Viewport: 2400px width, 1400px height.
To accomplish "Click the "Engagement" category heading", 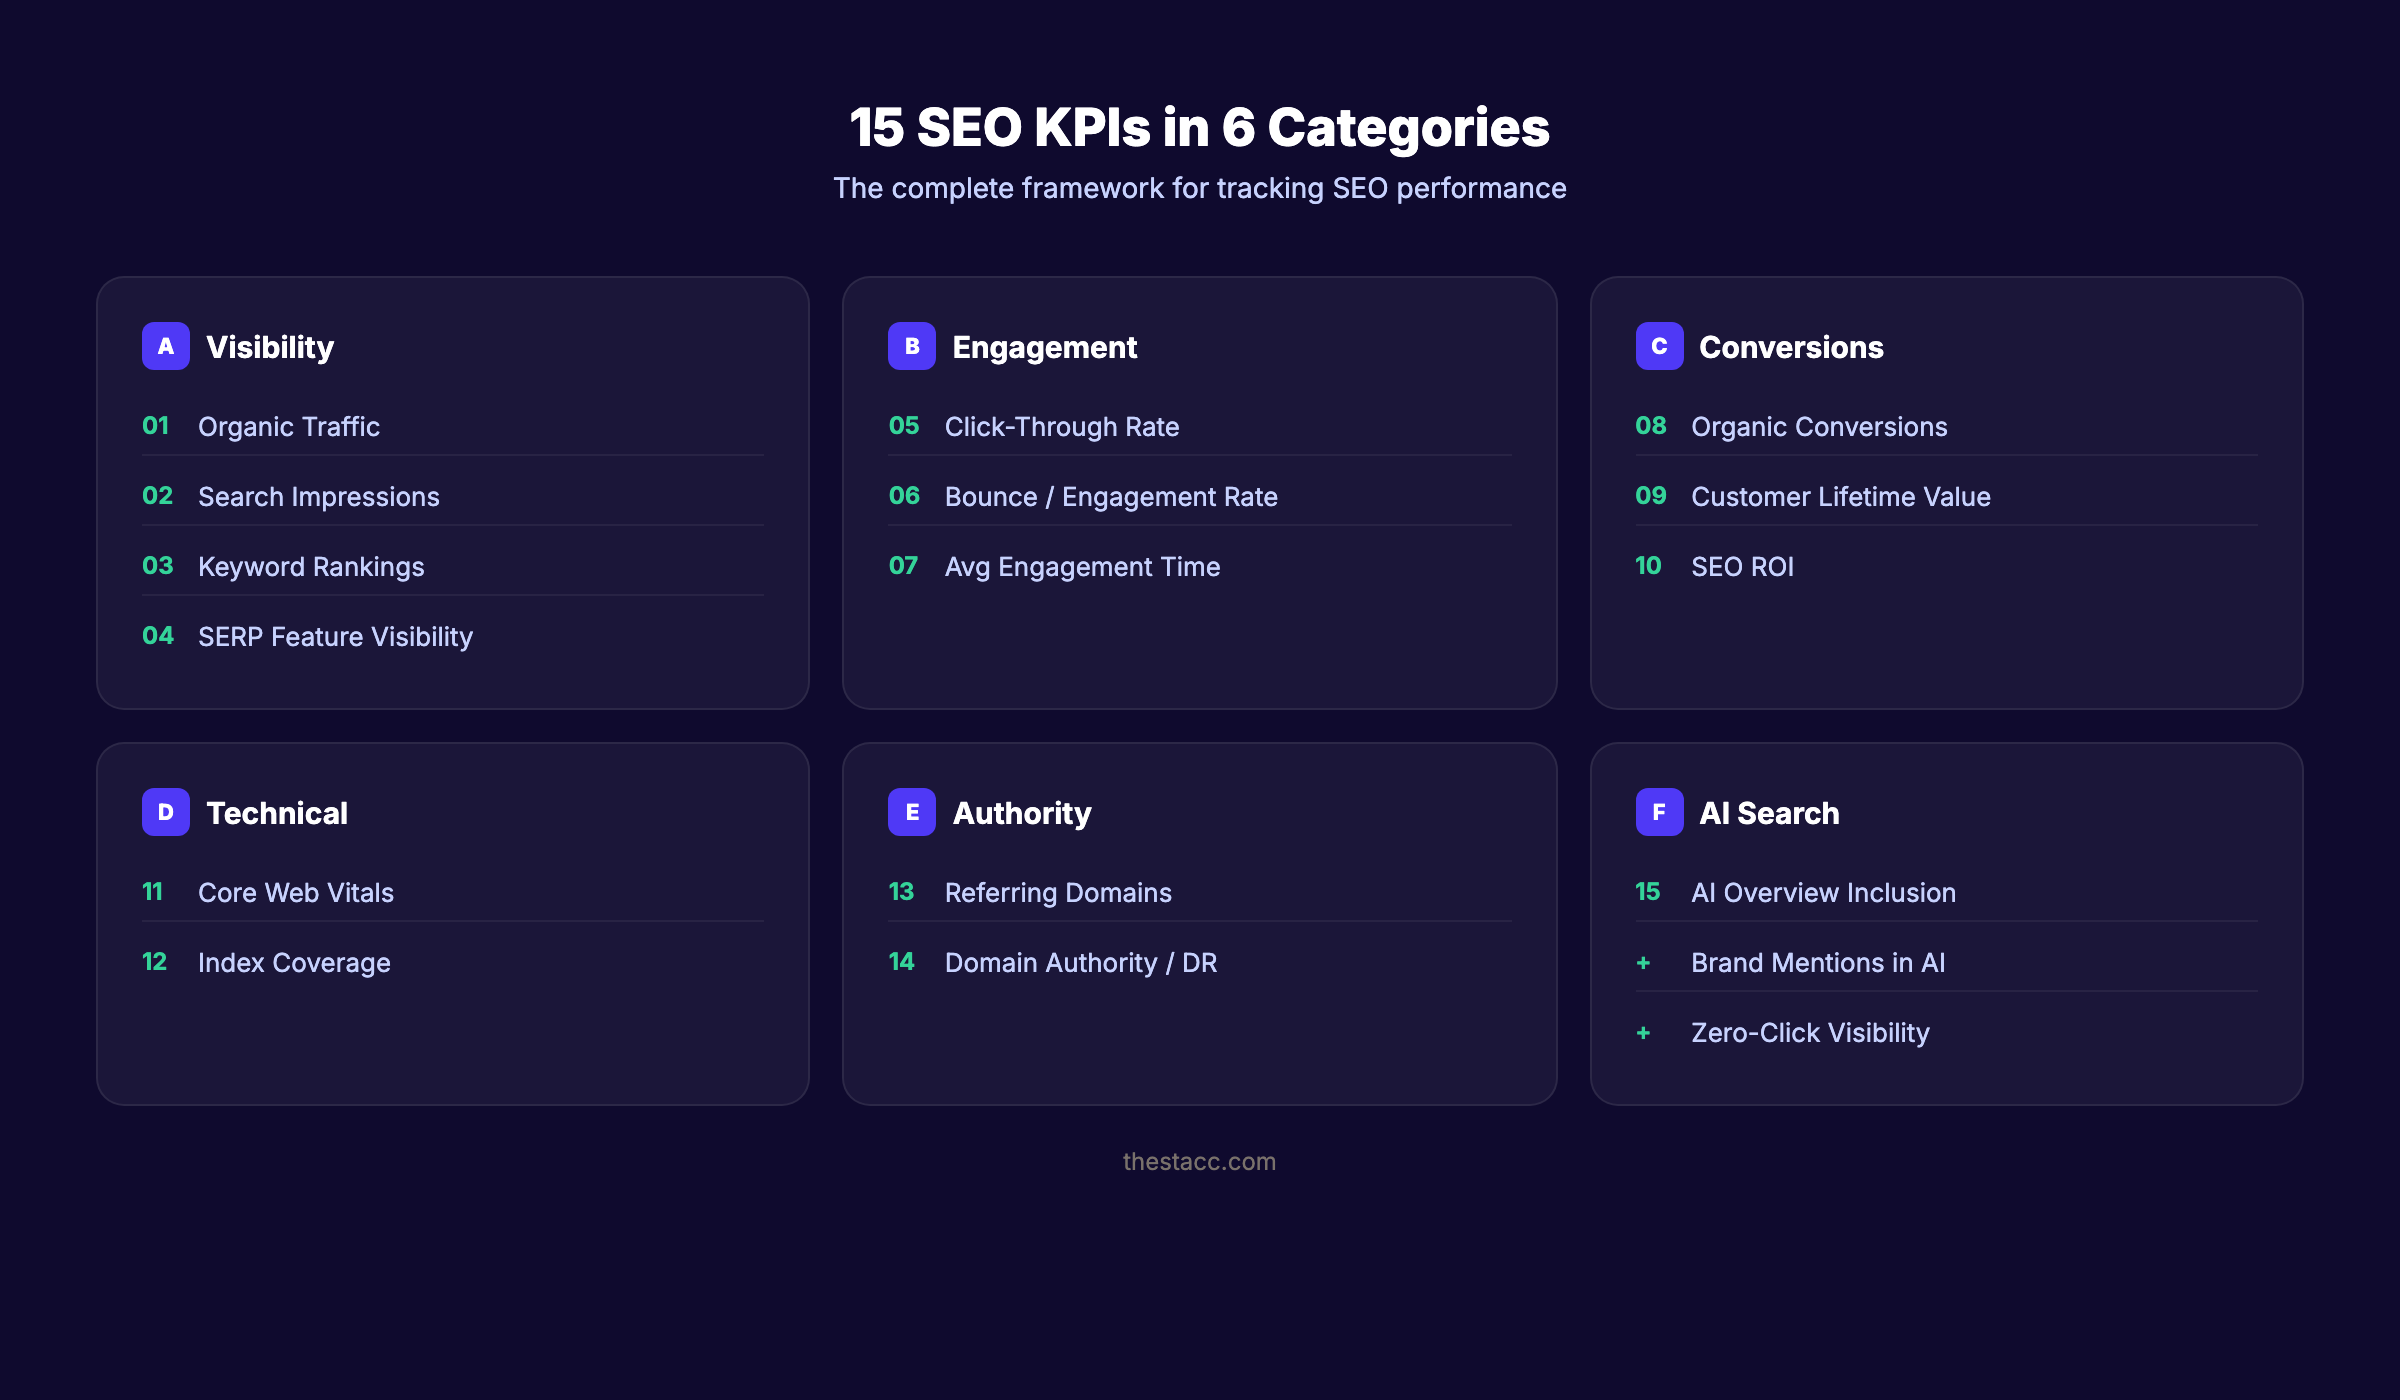I will point(1045,347).
